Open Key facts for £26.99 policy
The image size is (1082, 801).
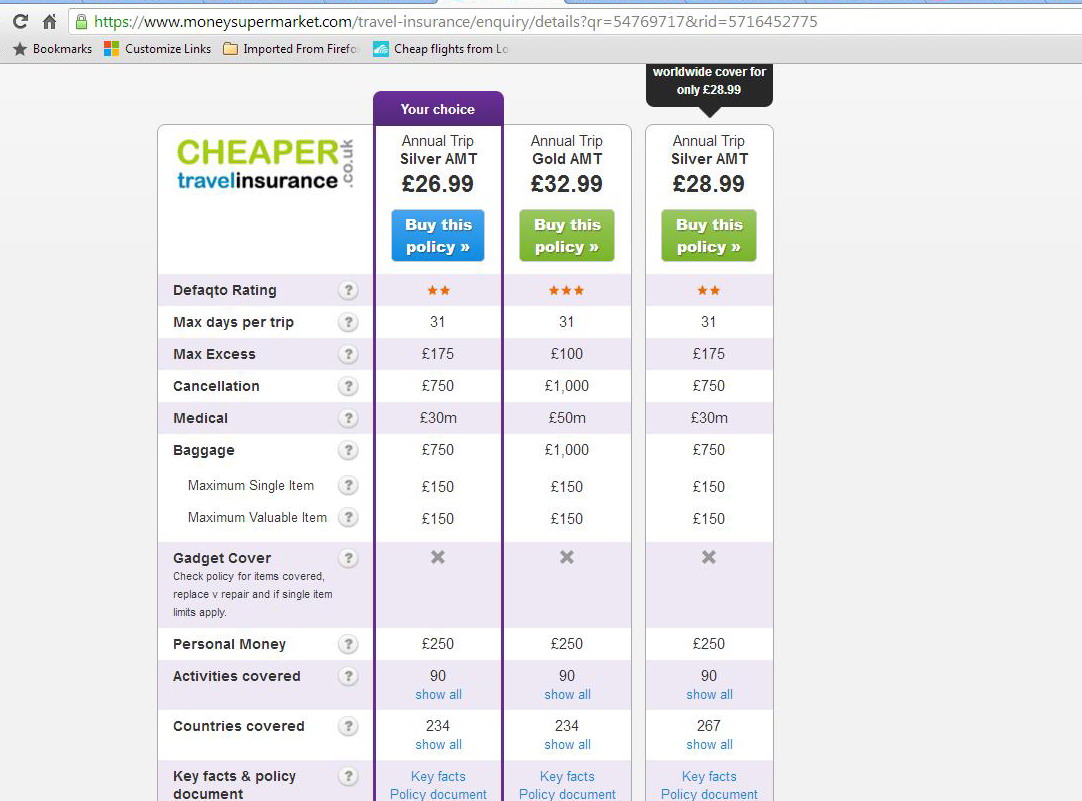point(438,777)
